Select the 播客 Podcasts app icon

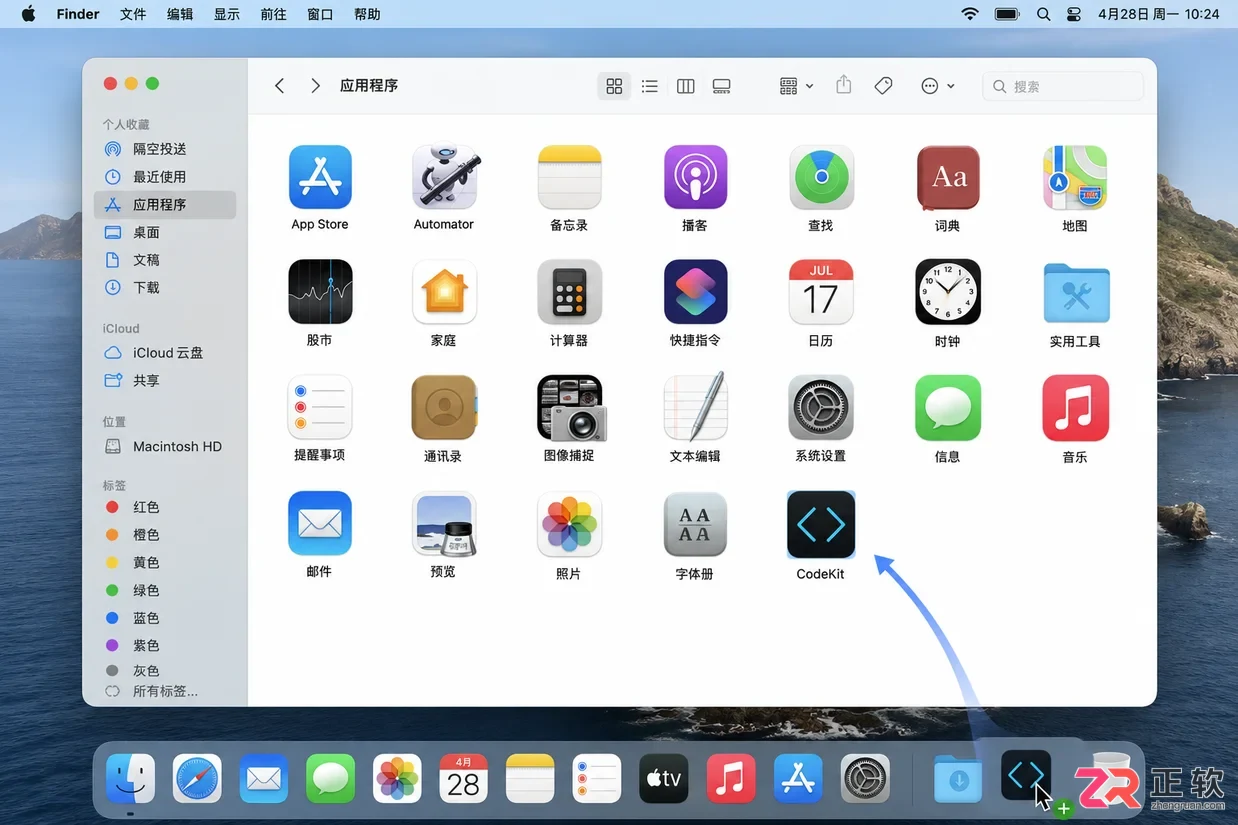click(x=695, y=177)
